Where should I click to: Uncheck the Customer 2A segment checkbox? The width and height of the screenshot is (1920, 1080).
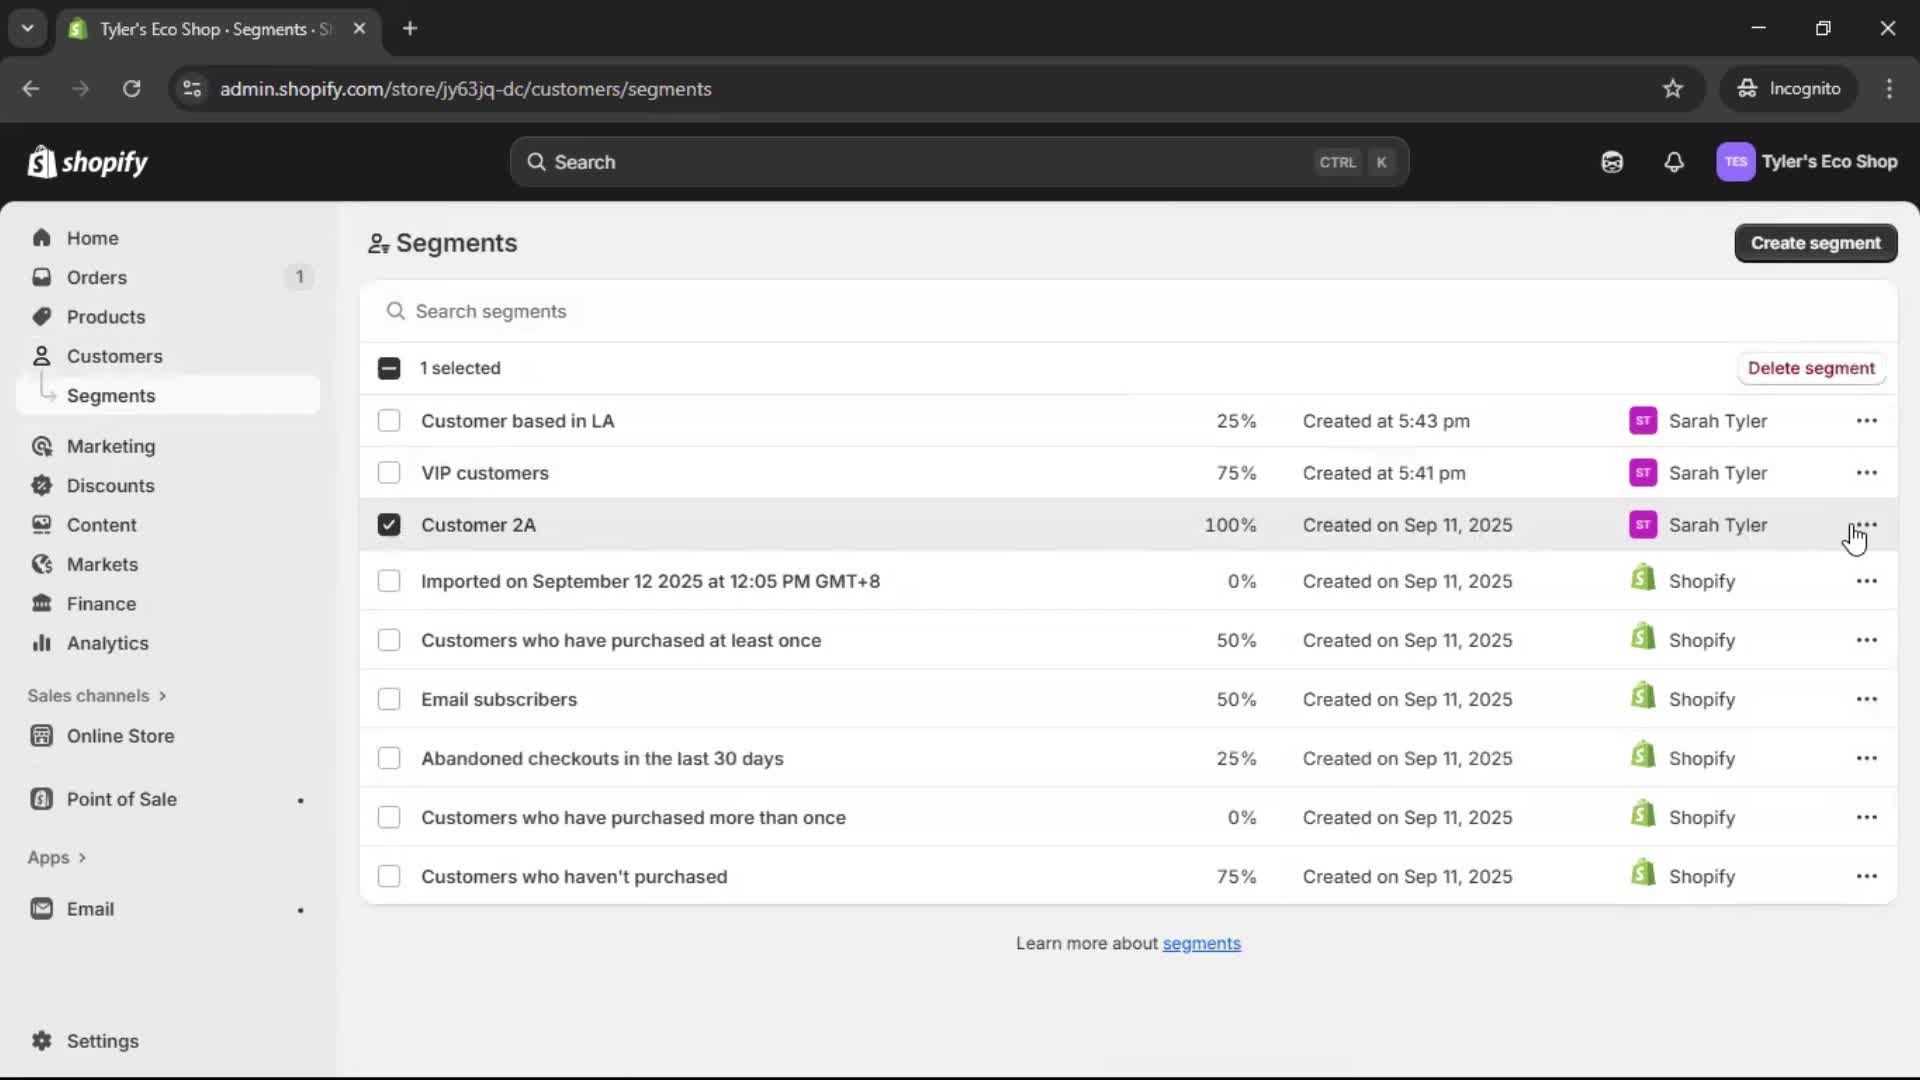pyautogui.click(x=389, y=524)
